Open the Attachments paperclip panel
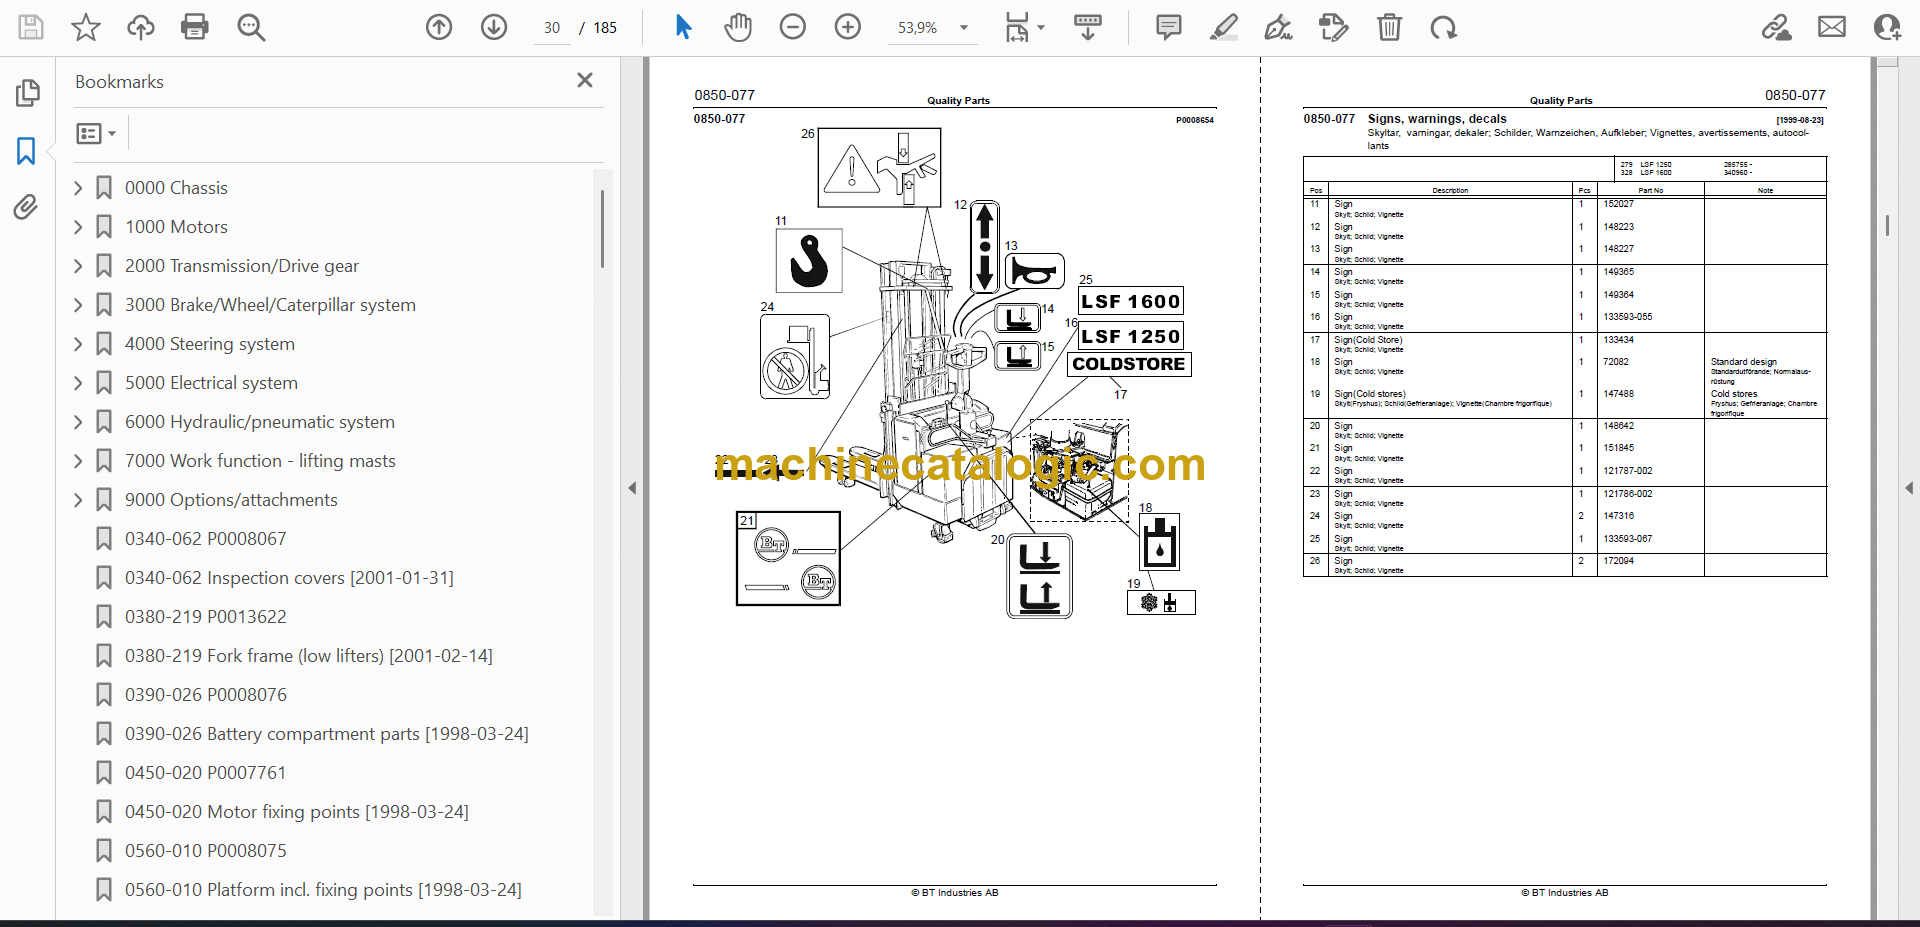Viewport: 1920px width, 927px height. point(27,207)
